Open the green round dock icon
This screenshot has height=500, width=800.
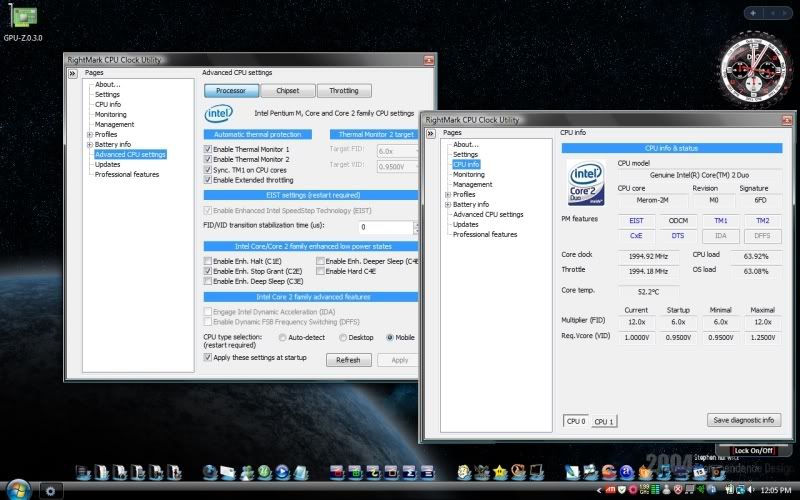click(x=264, y=472)
